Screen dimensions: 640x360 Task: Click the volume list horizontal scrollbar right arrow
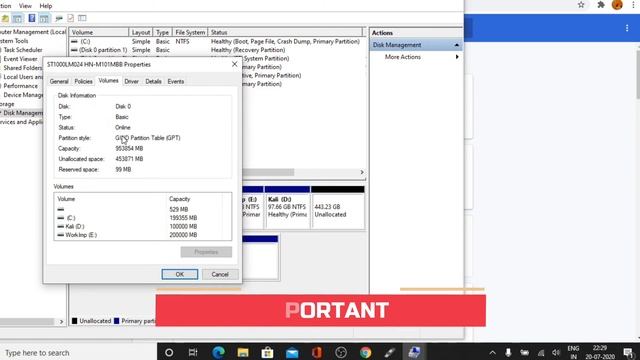[x=362, y=172]
